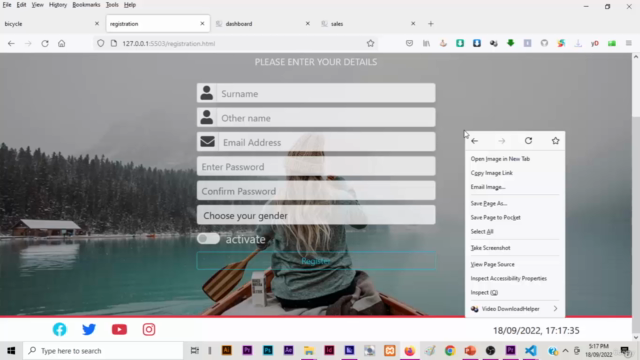Open the Library toolbar icon
The width and height of the screenshot is (640, 360).
426,43
